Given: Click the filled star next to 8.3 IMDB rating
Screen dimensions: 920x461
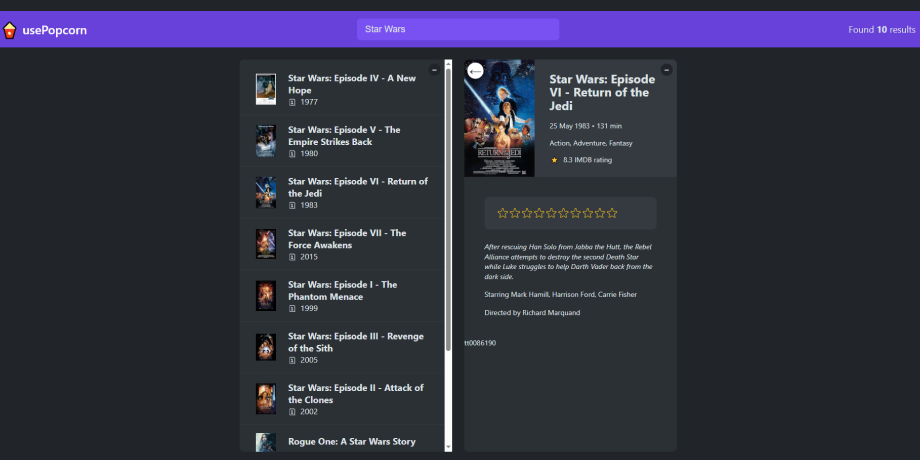Looking at the screenshot, I should pyautogui.click(x=554, y=160).
